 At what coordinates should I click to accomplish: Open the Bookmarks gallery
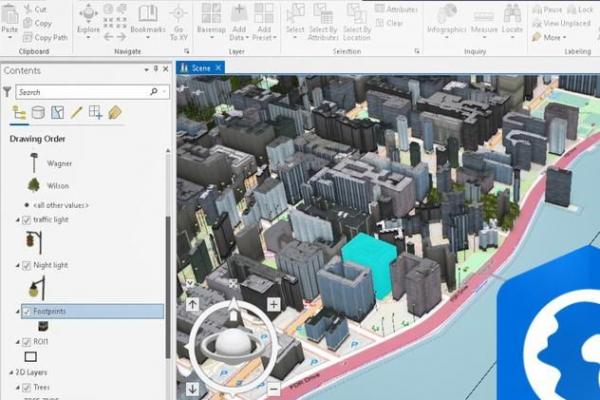coord(148,19)
